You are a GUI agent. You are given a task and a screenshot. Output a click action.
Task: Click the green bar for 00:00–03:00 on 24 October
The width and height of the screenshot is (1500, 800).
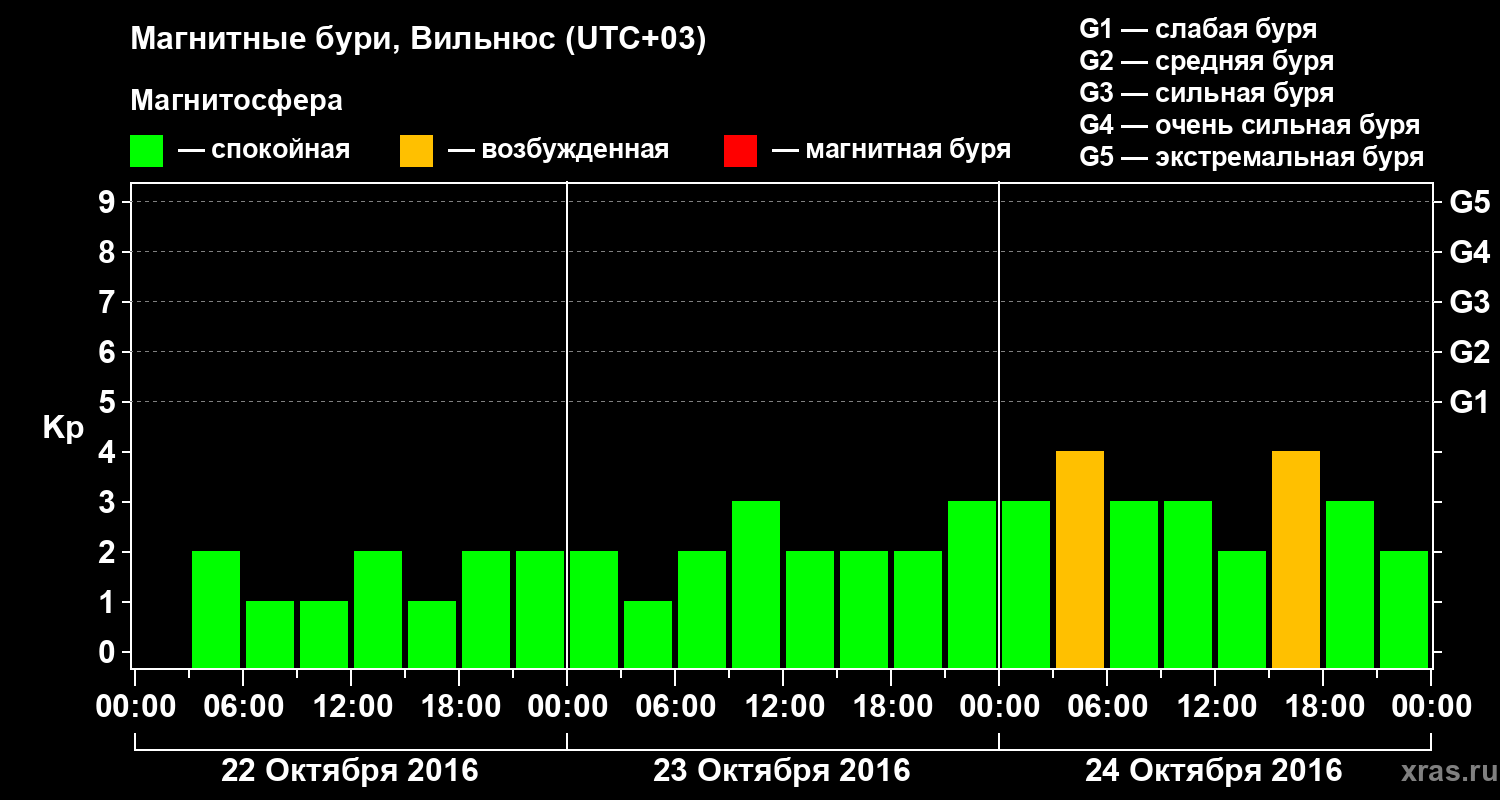click(x=1026, y=585)
